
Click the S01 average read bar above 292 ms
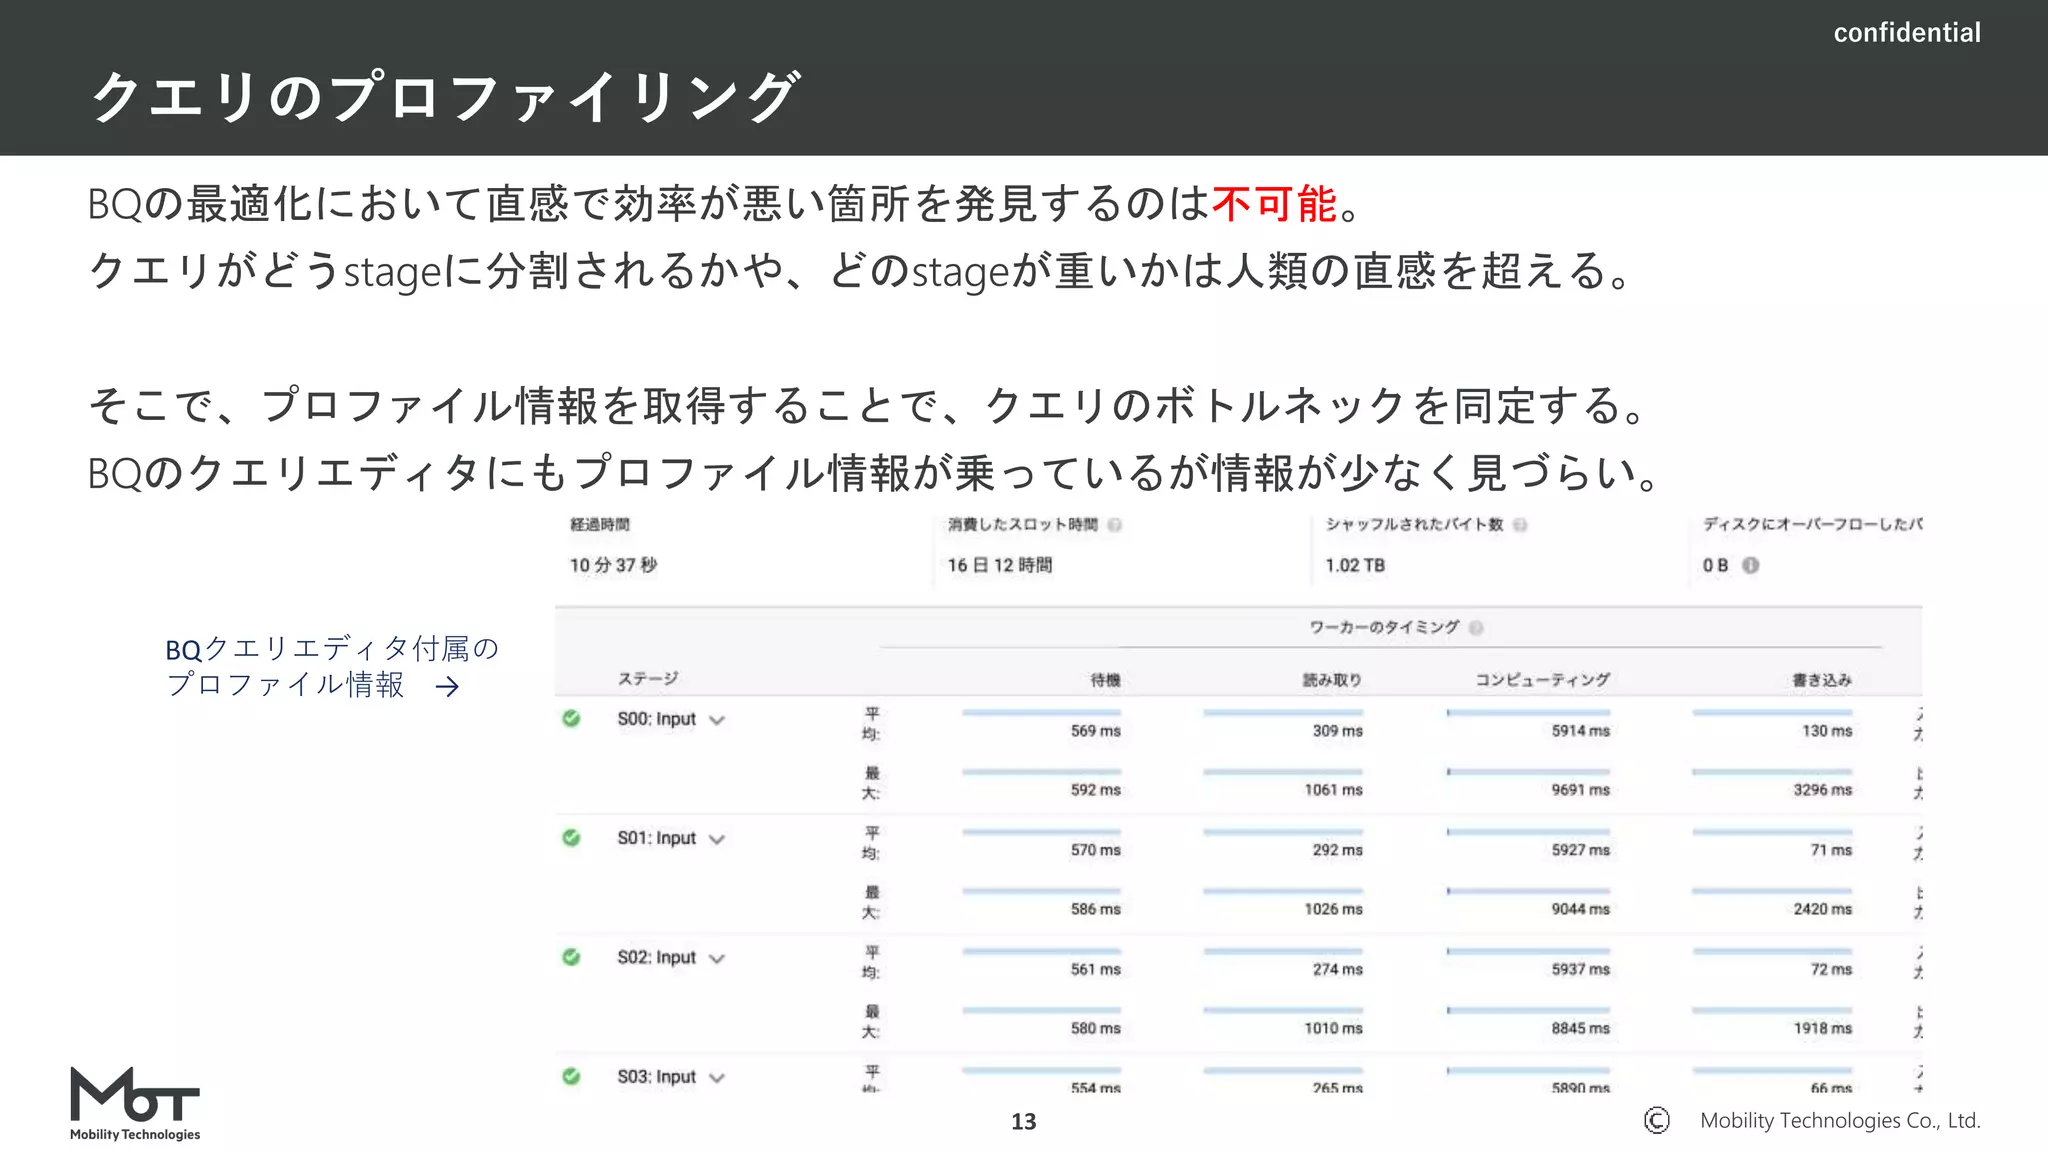(1283, 832)
